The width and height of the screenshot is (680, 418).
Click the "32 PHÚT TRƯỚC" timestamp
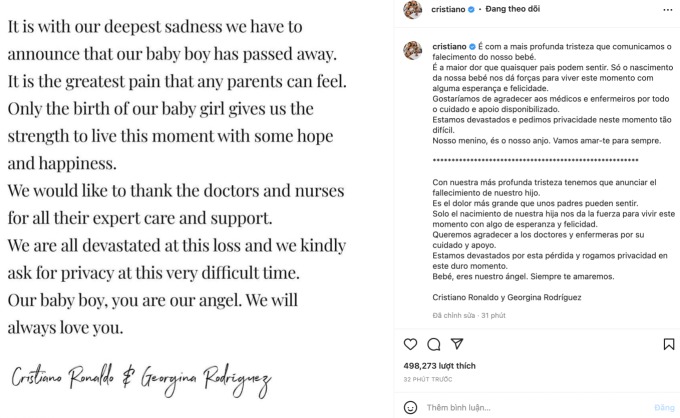click(x=430, y=379)
